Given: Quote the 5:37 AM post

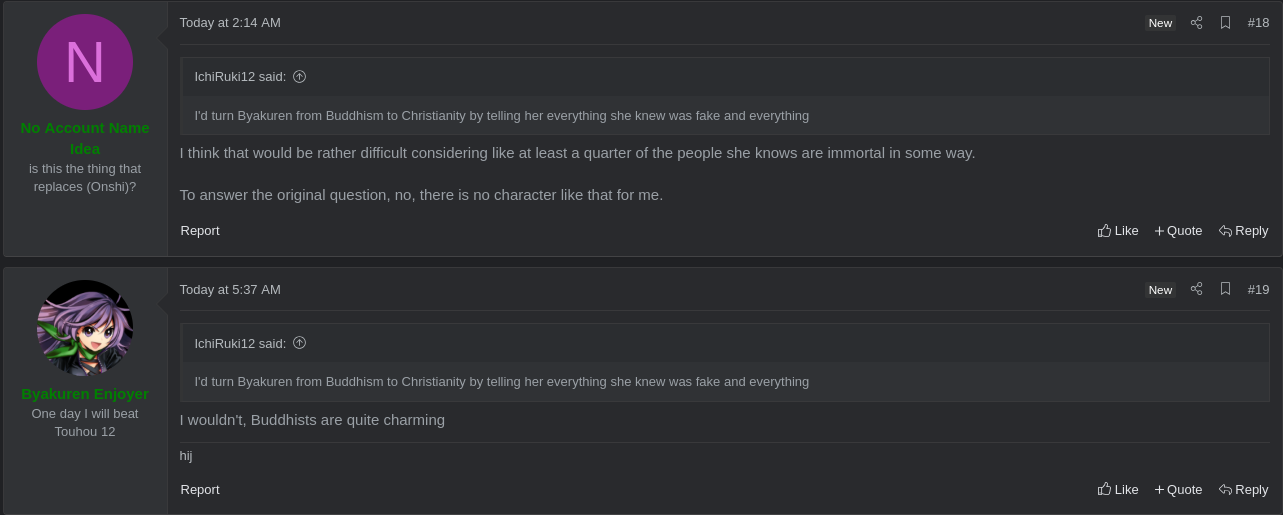Looking at the screenshot, I should [1178, 490].
